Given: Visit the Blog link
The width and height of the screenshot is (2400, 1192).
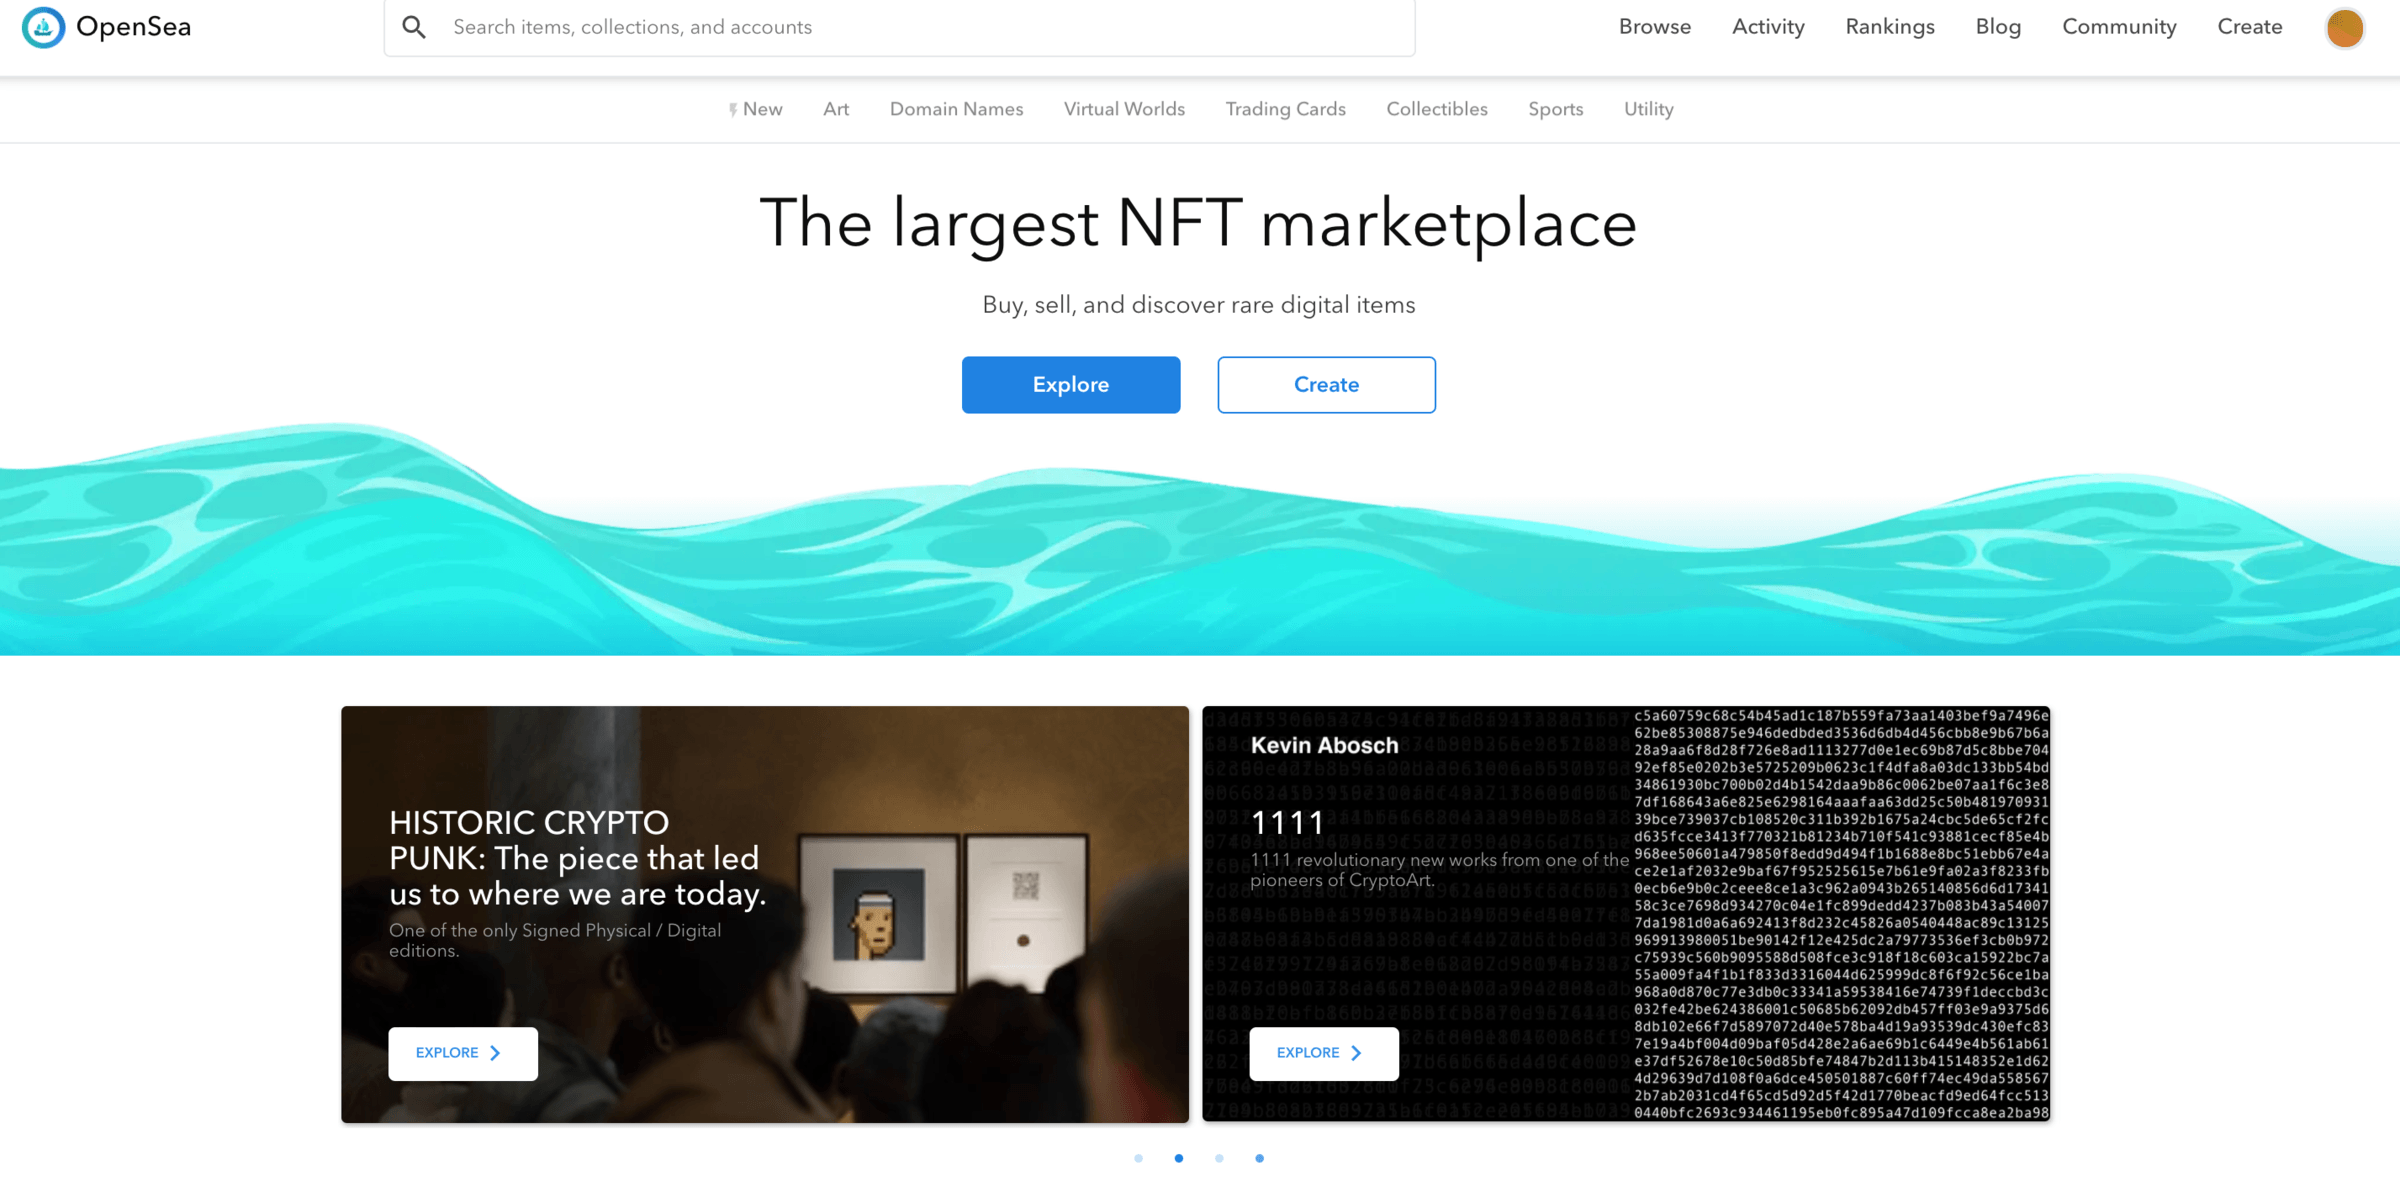Looking at the screenshot, I should 1998,27.
